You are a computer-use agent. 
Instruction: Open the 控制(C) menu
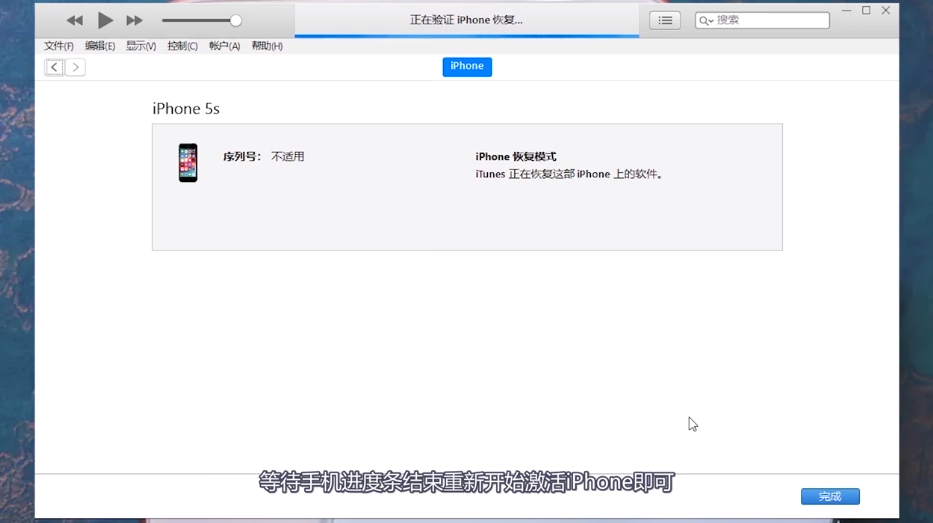[182, 46]
